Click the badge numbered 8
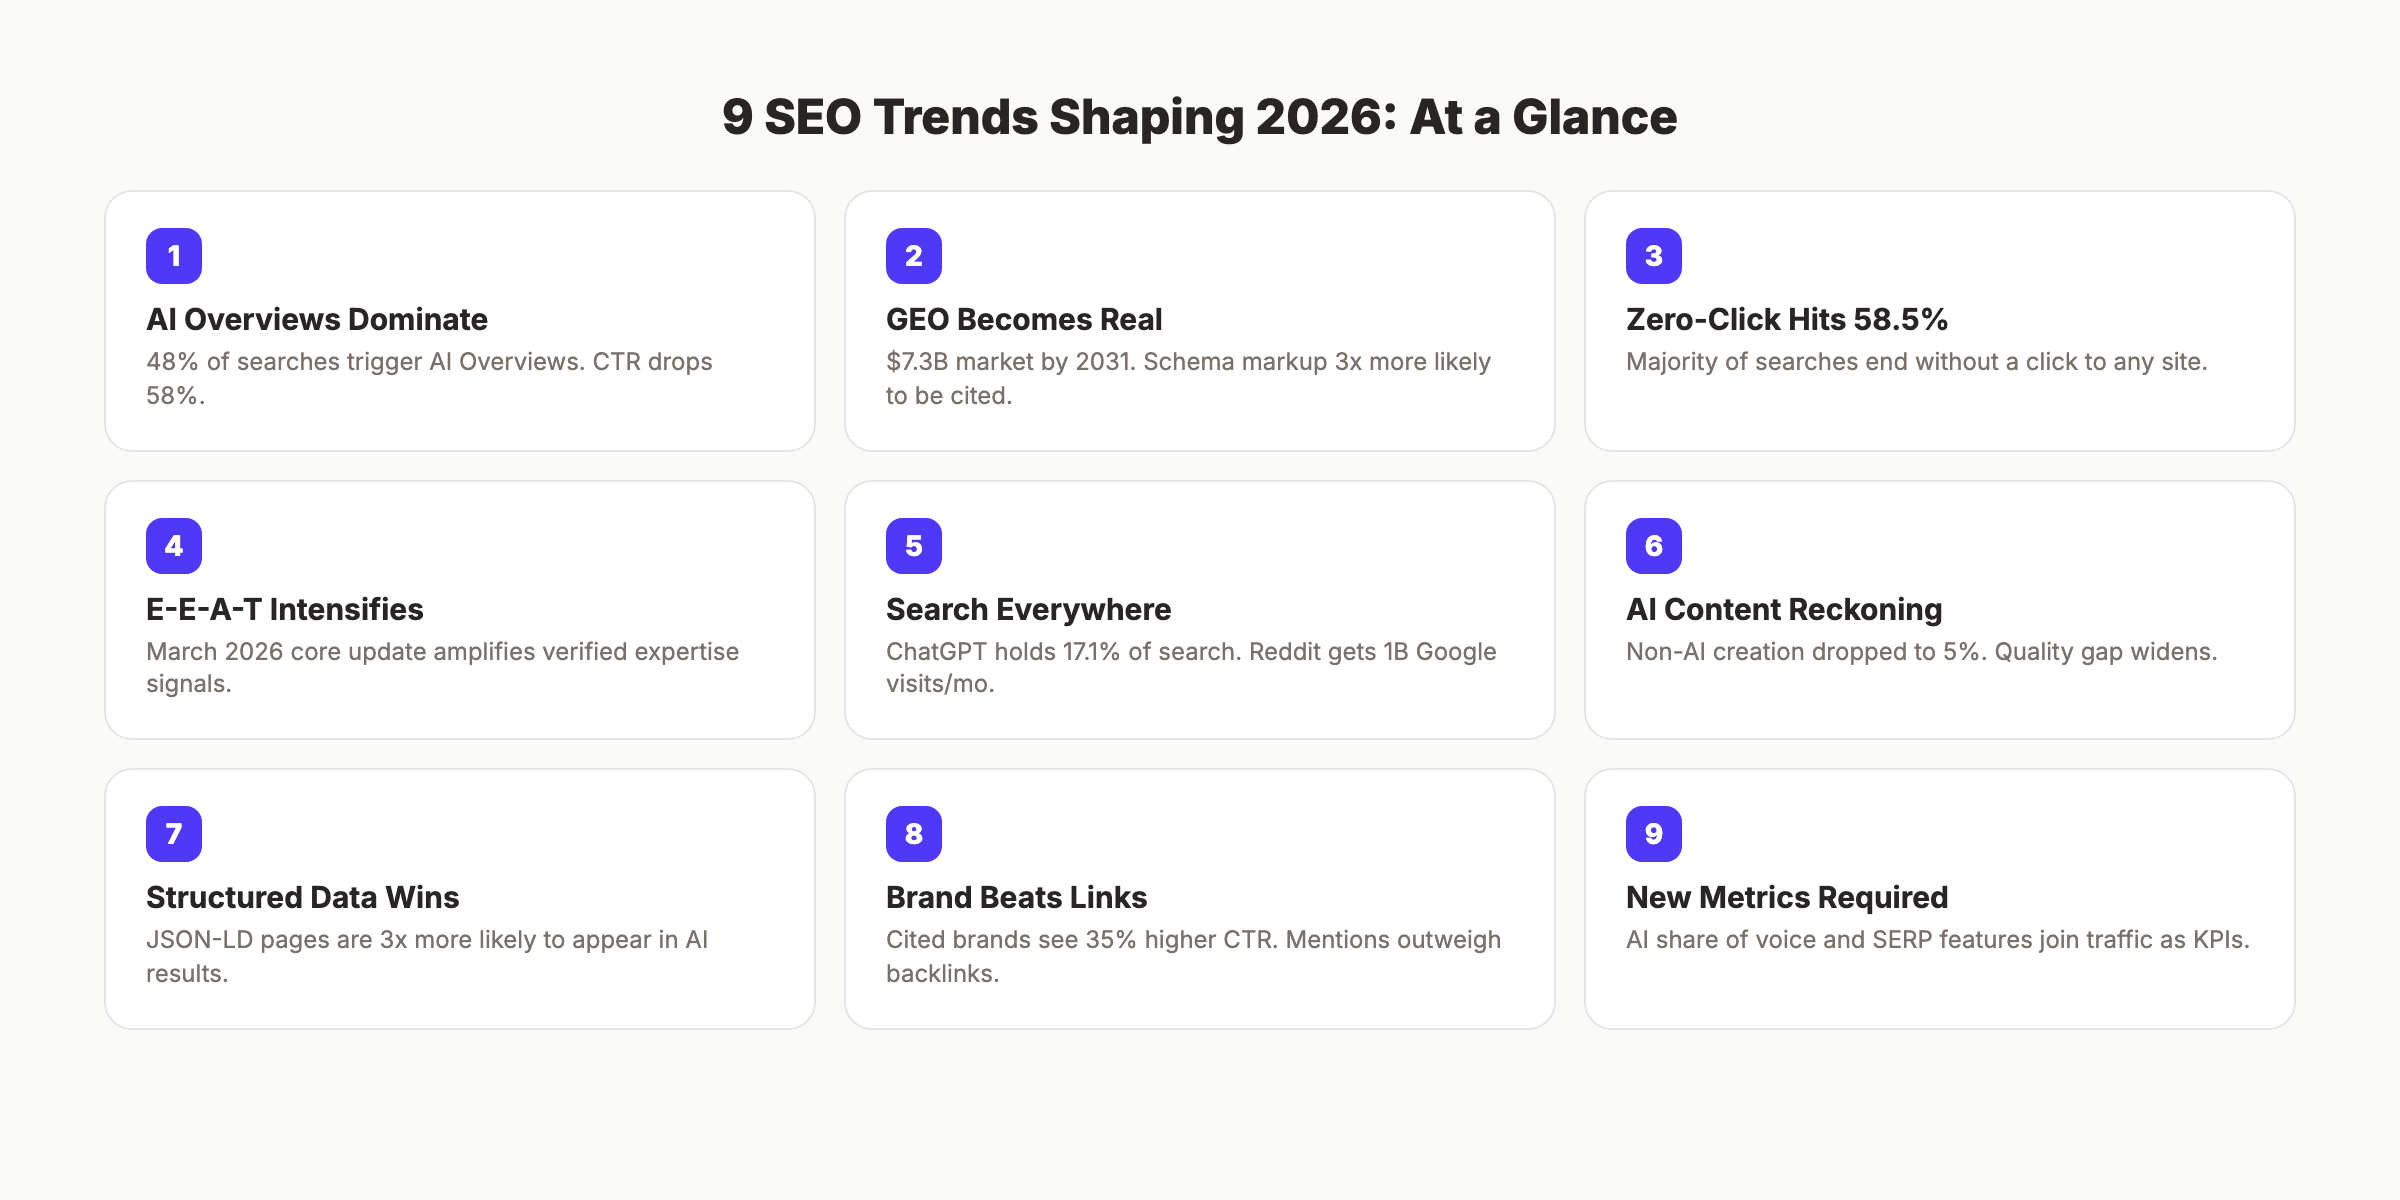Viewport: 2400px width, 1200px height. pyautogui.click(x=913, y=833)
